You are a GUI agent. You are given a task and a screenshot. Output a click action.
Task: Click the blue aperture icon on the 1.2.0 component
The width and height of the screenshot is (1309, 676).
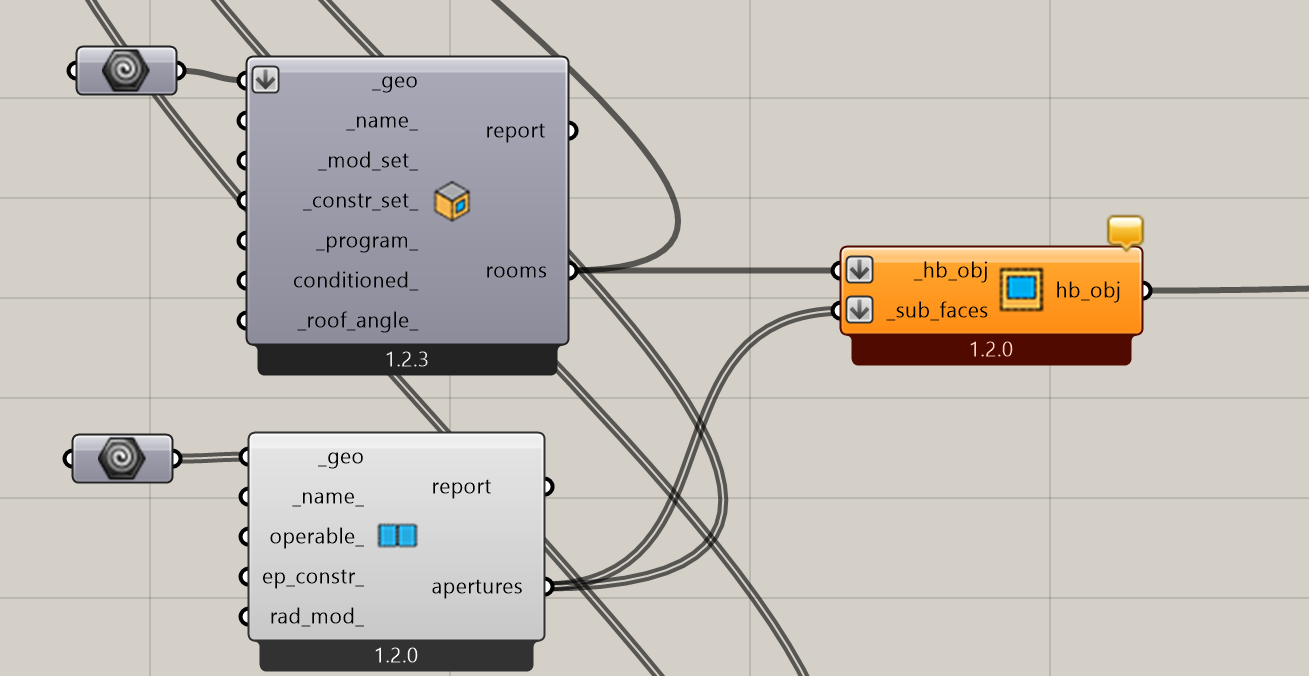pyautogui.click(x=397, y=536)
